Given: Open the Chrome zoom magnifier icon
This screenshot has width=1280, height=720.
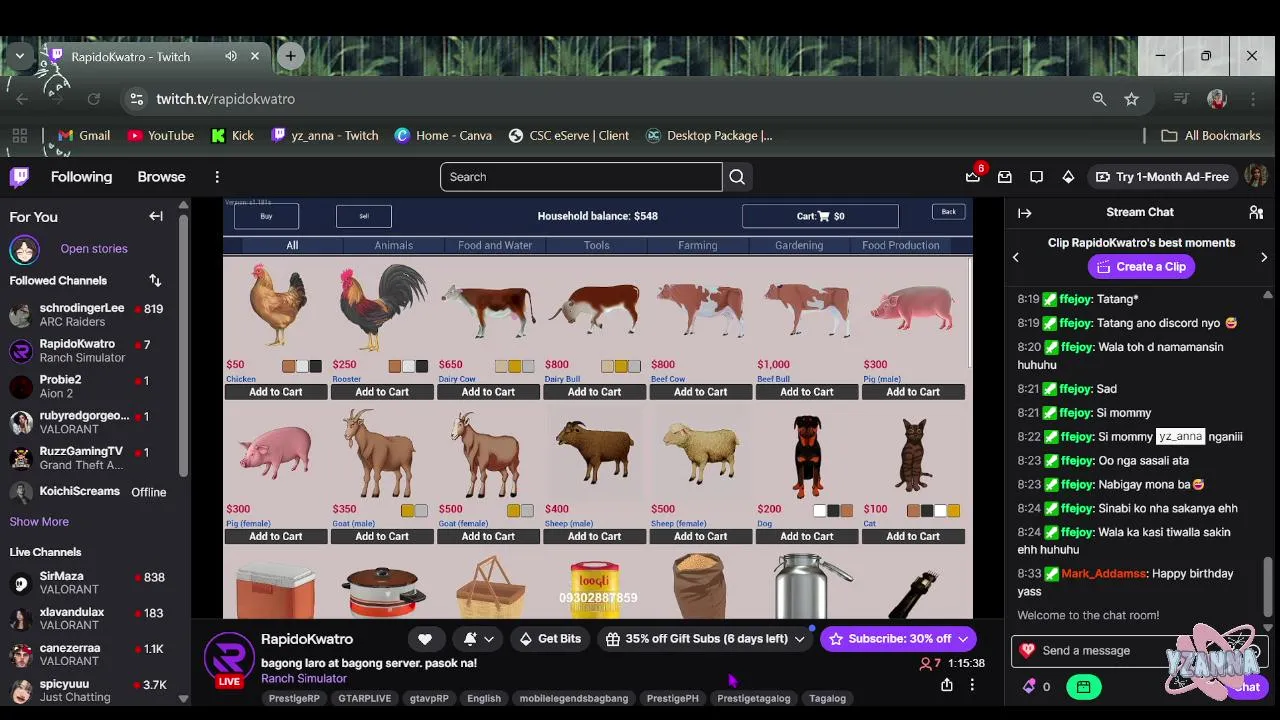Looking at the screenshot, I should (x=1099, y=99).
